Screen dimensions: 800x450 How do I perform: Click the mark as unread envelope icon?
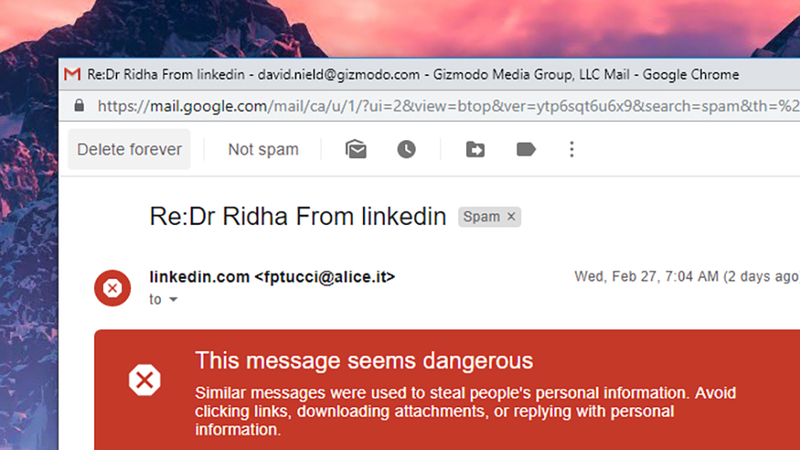[356, 149]
